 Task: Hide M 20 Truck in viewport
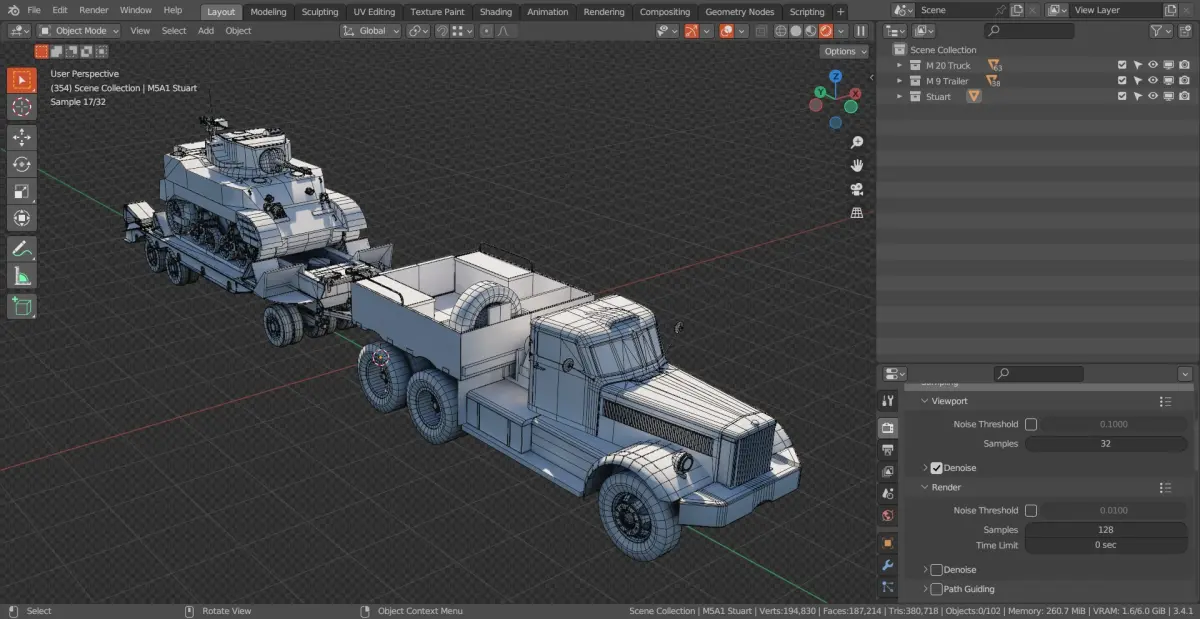tap(1153, 65)
